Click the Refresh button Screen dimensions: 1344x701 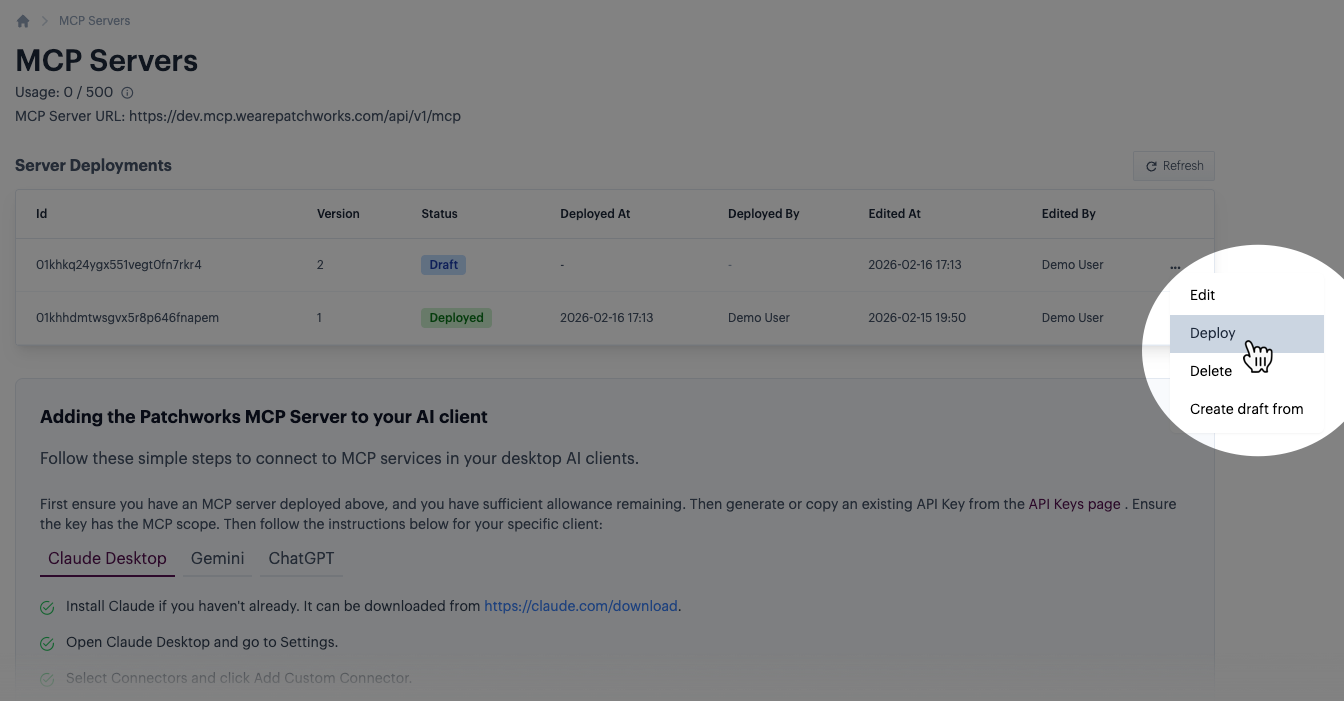[x=1174, y=166]
